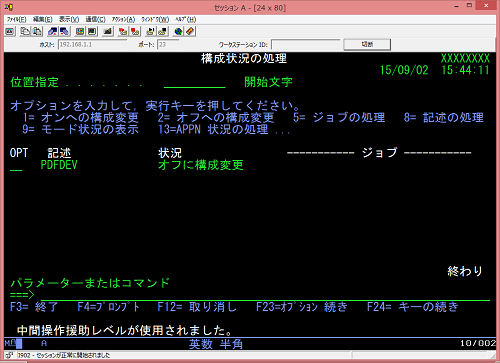Click the host address field 192.168.1.1
Image resolution: width=500 pixels, height=363 pixels.
pos(92,44)
